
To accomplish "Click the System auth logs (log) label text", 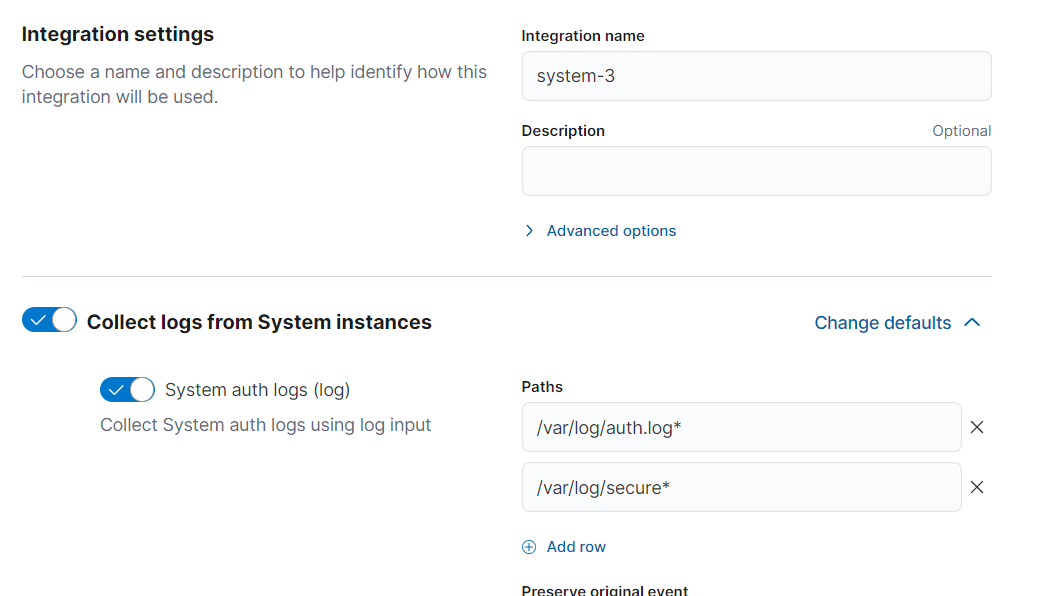I will (257, 390).
